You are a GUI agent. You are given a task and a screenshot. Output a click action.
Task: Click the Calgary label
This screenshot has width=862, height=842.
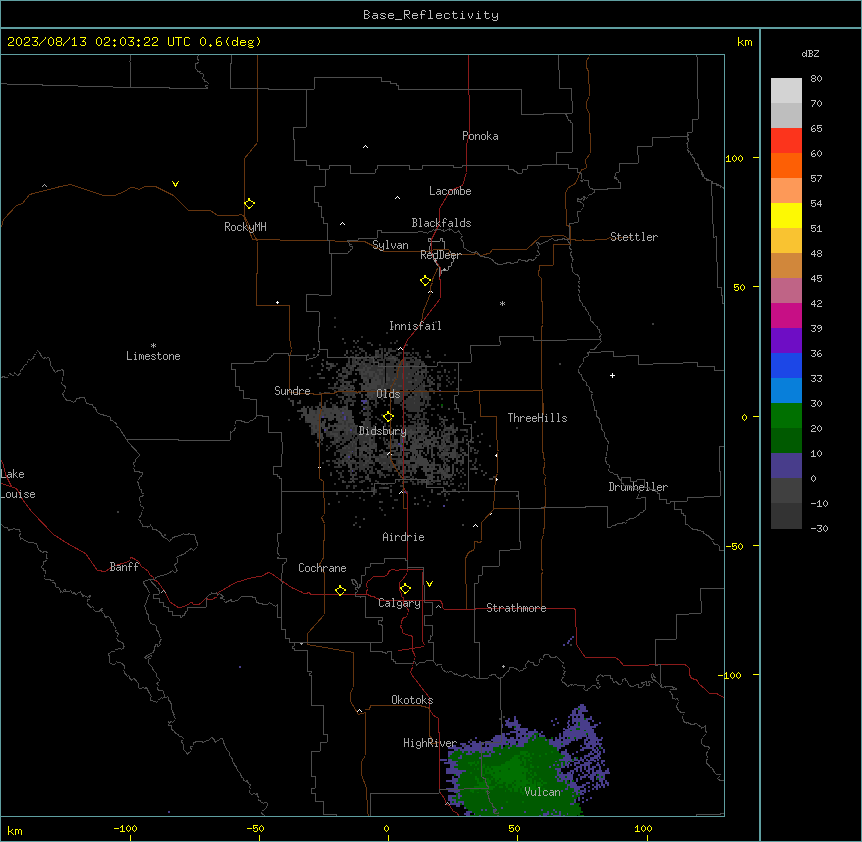point(399,603)
